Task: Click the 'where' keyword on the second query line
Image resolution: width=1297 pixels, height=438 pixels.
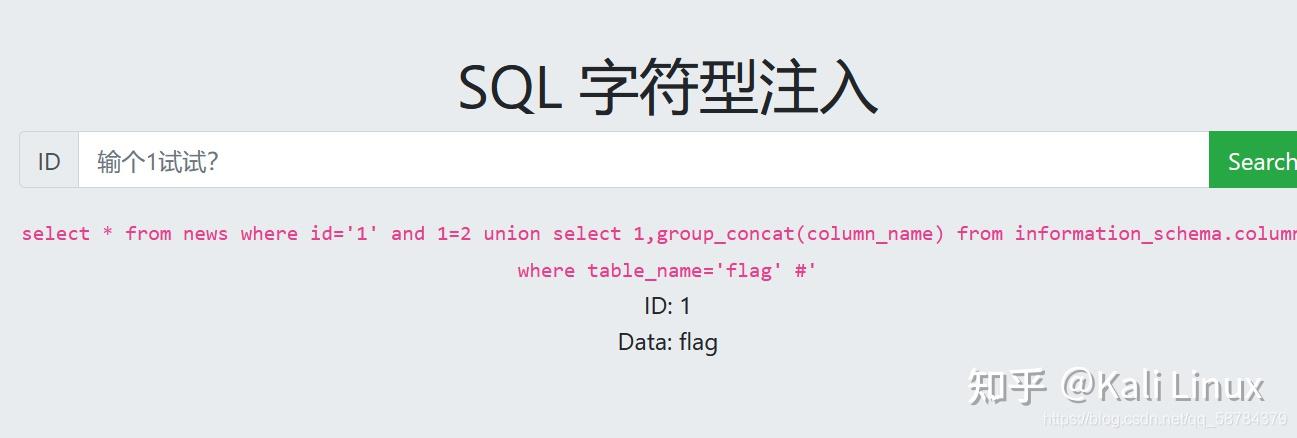Action: (546, 270)
